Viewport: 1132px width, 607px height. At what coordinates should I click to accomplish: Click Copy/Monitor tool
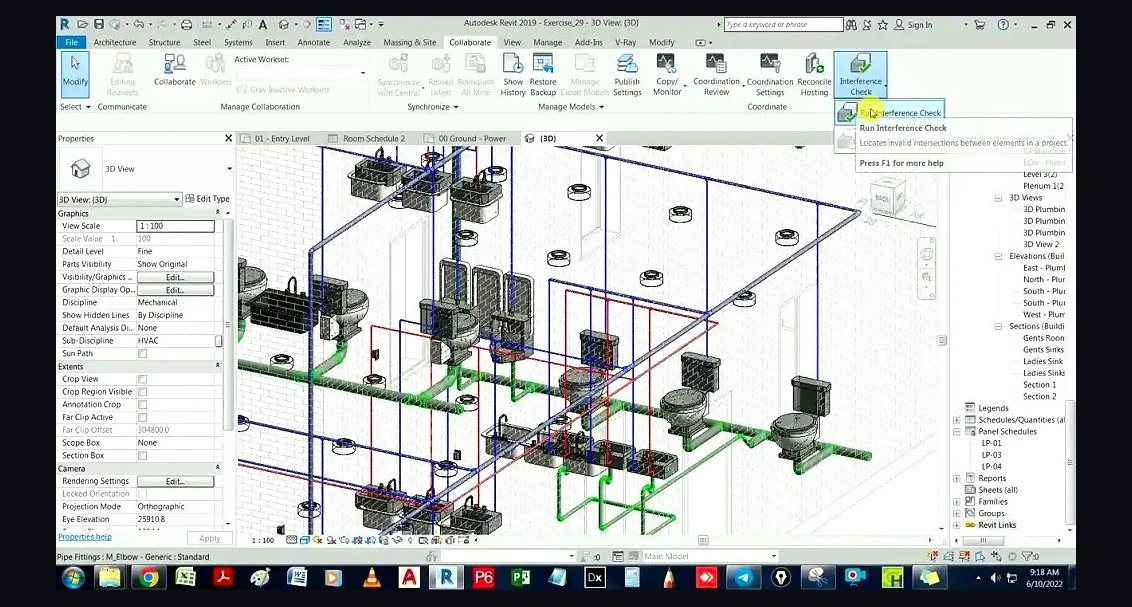pyautogui.click(x=667, y=74)
